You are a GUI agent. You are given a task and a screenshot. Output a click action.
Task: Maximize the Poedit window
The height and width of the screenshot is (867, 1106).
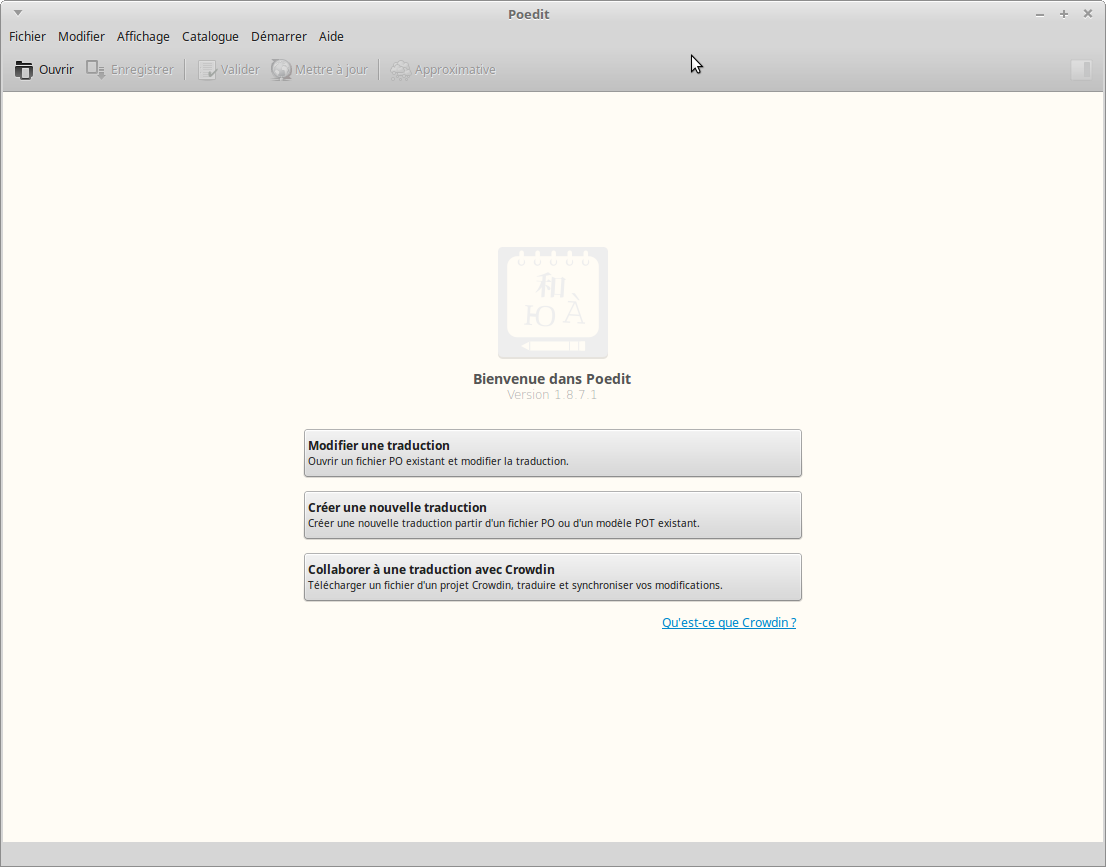coord(1064,14)
